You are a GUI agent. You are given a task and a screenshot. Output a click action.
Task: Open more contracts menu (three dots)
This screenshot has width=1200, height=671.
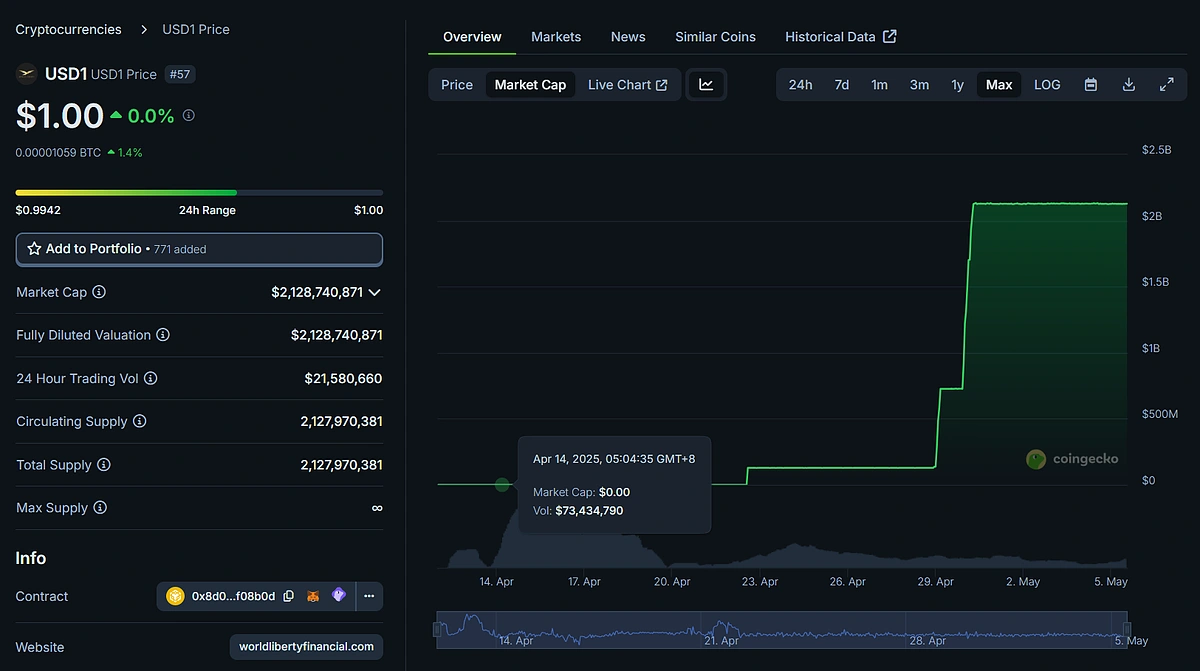369,596
